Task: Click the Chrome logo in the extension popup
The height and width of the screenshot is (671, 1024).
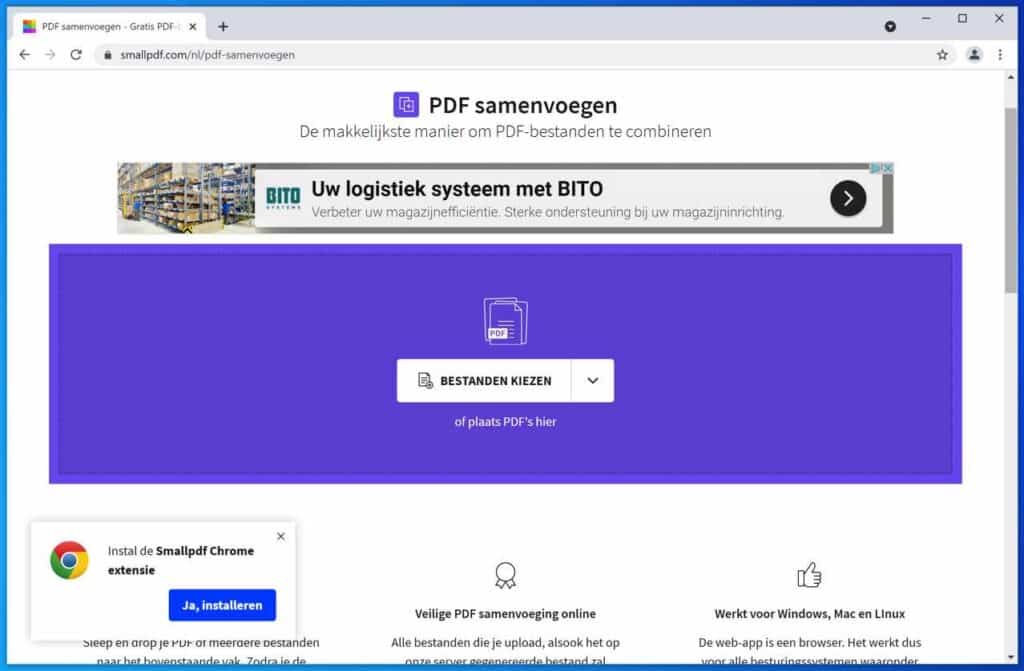Action: [x=68, y=558]
